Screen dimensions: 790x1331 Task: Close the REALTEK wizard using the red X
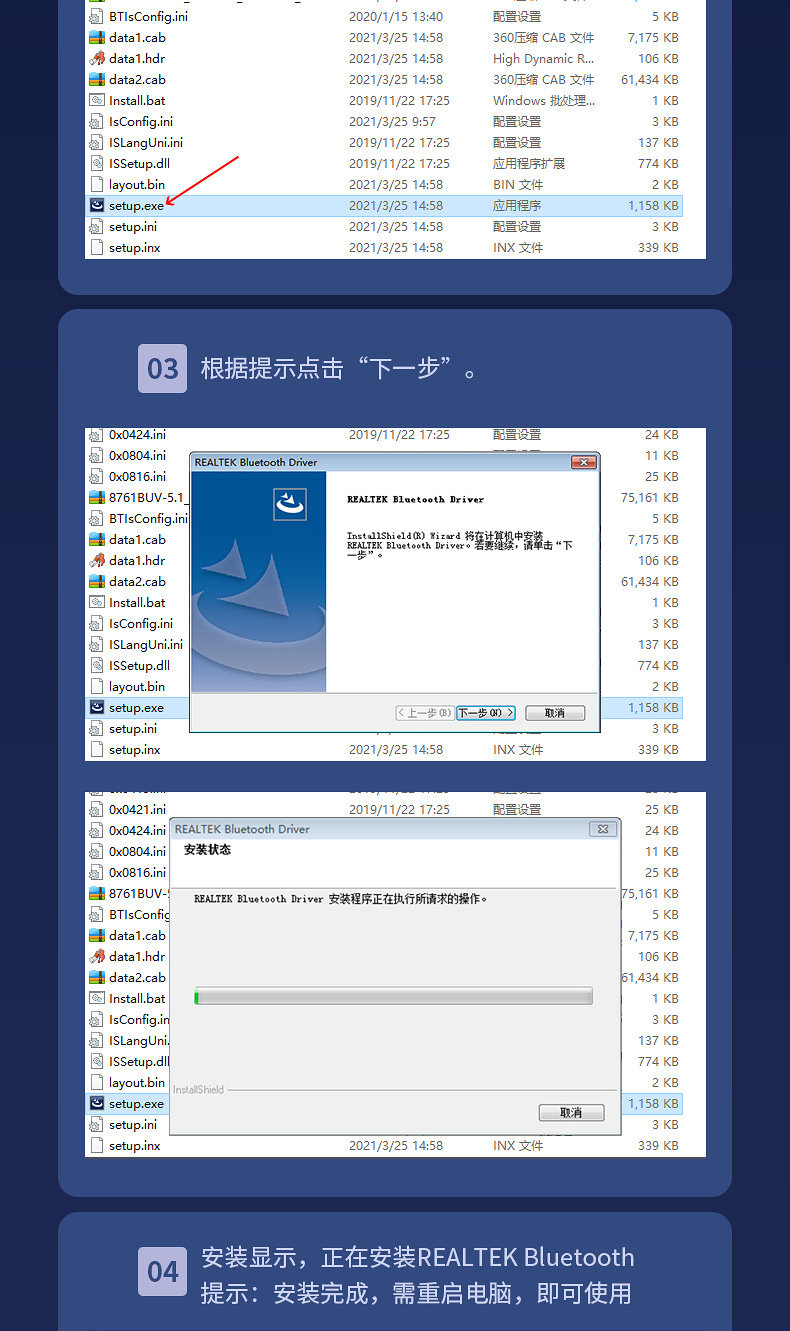pyautogui.click(x=584, y=462)
